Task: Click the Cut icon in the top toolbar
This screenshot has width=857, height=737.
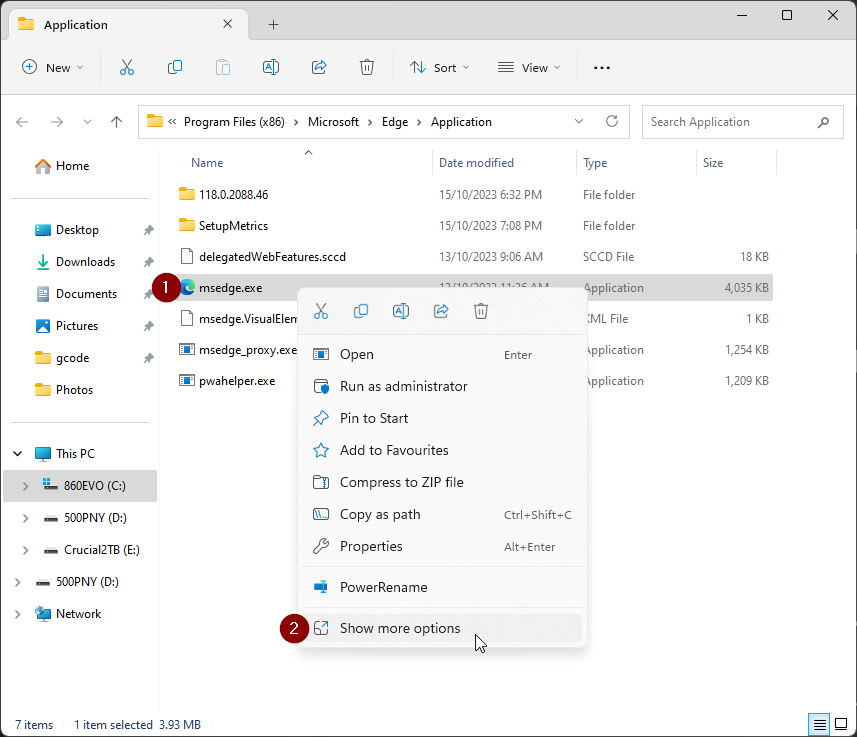Action: coord(127,67)
